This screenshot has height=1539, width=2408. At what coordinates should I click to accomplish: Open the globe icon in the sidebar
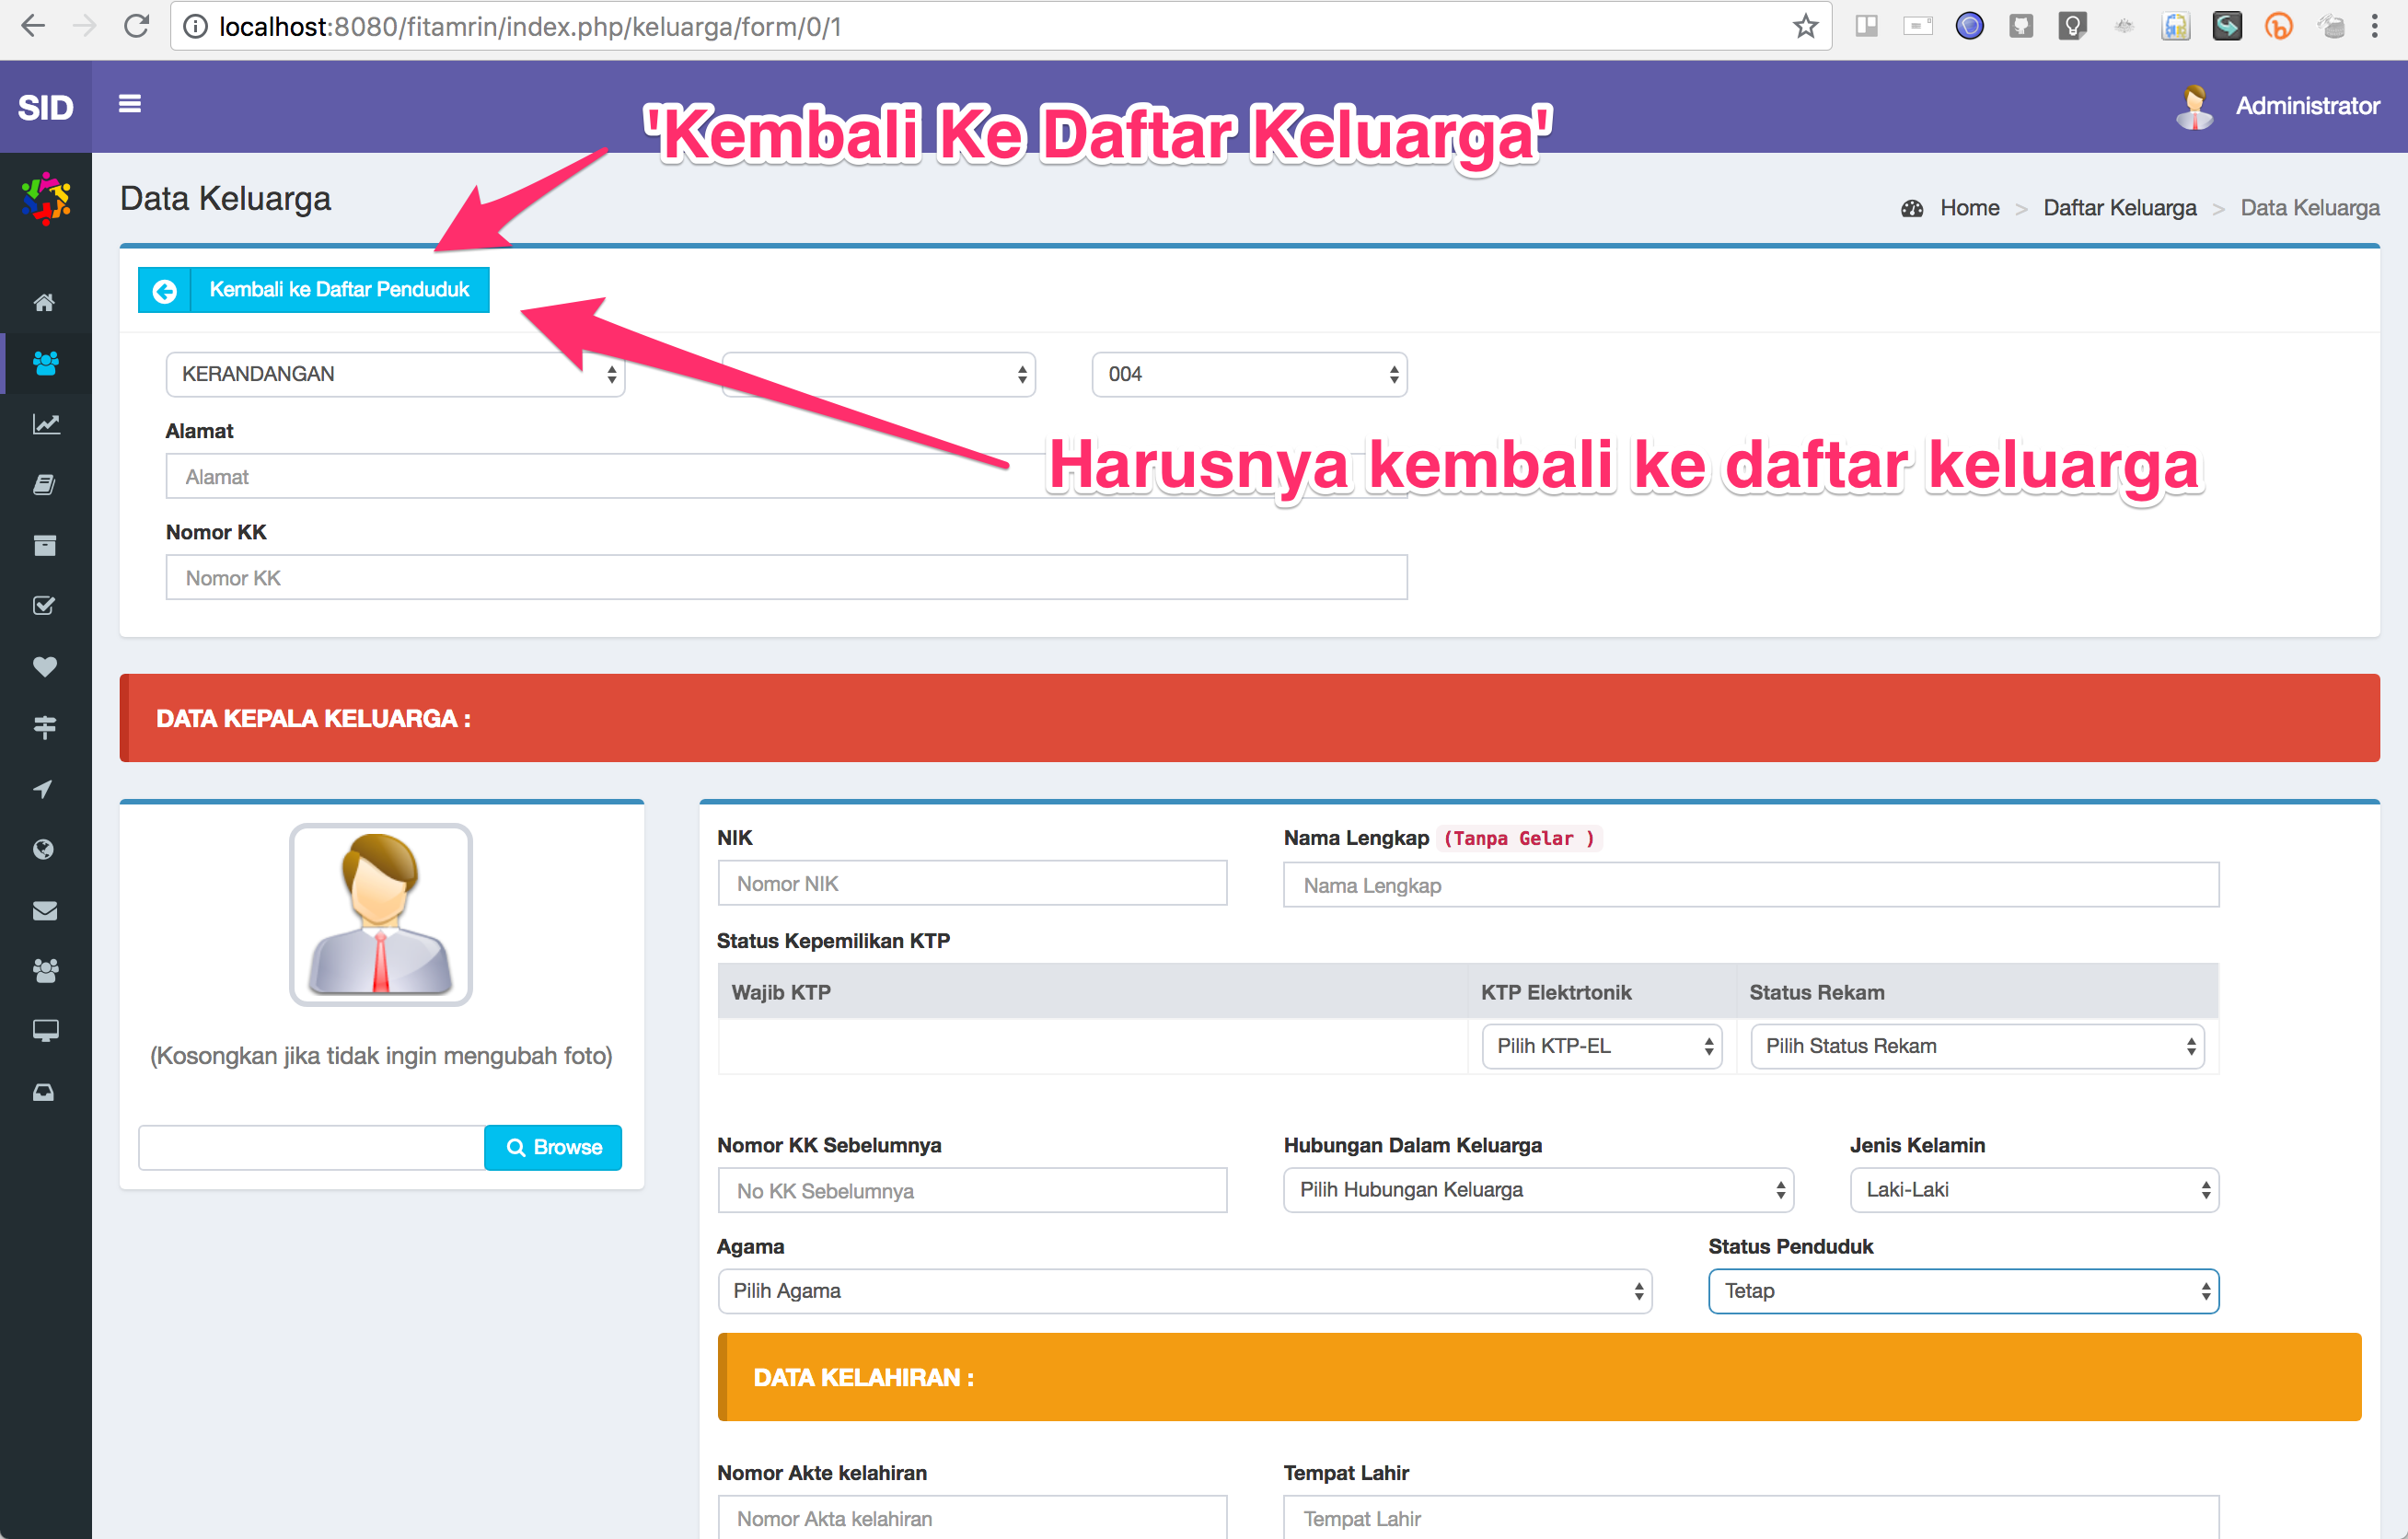[x=45, y=849]
